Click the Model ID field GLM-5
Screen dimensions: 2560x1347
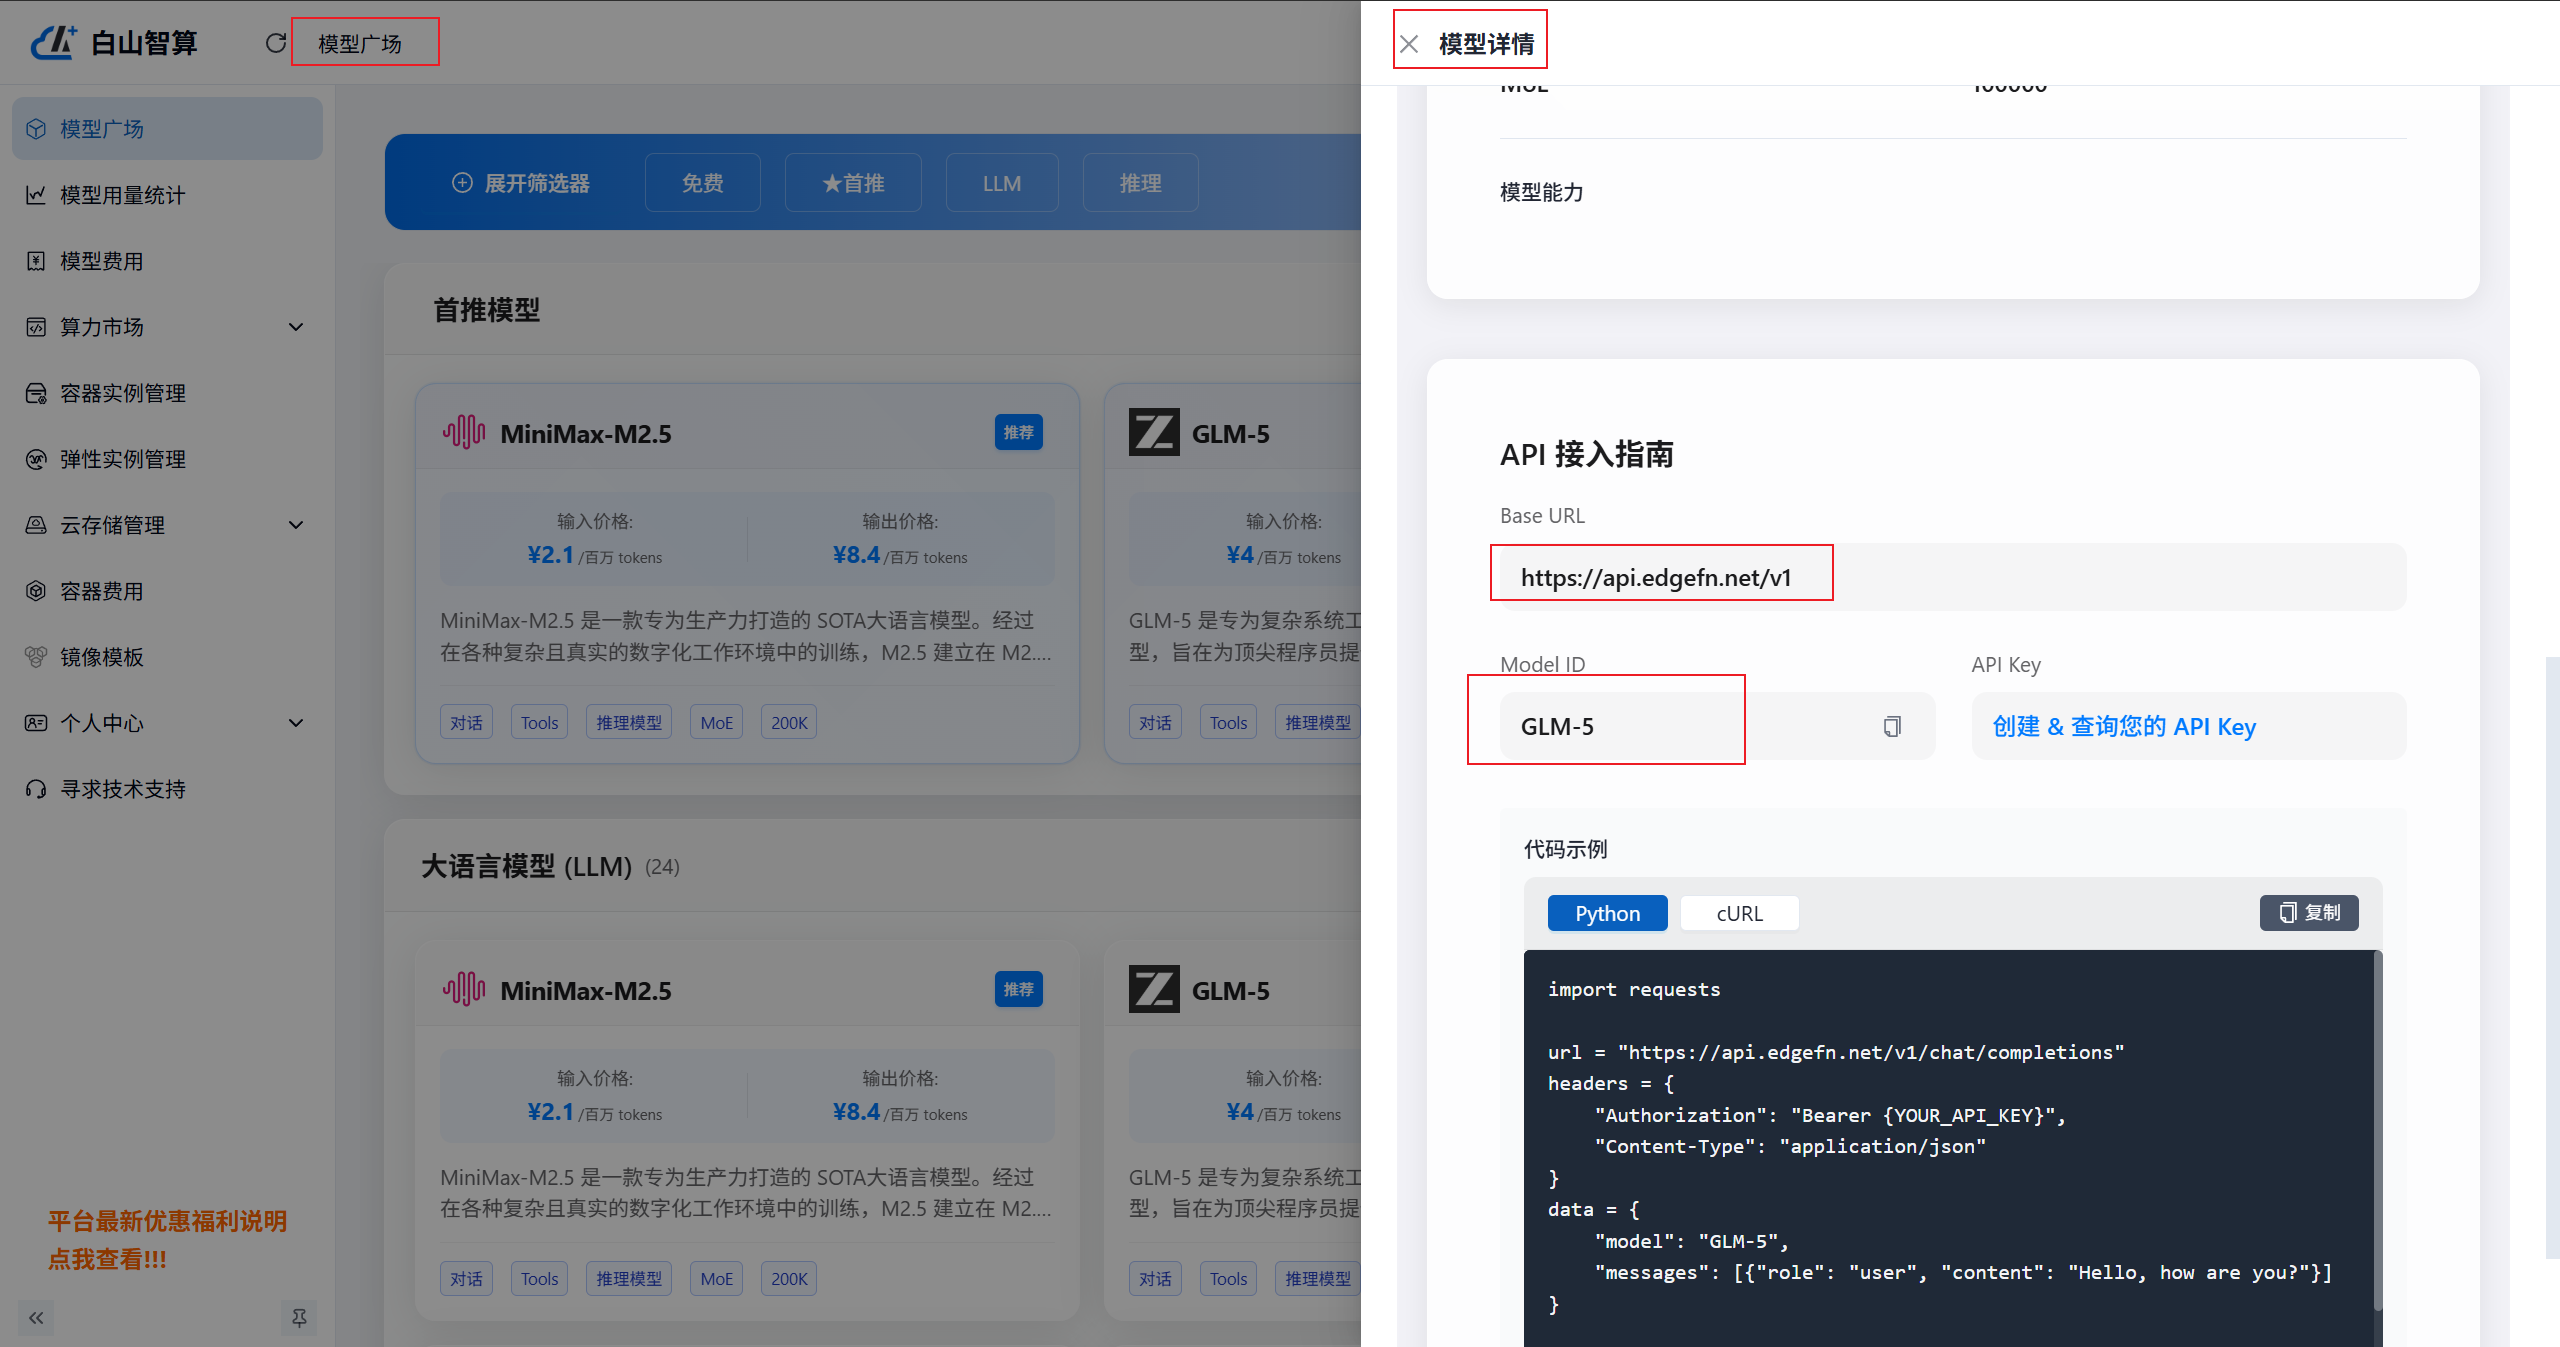click(1717, 726)
